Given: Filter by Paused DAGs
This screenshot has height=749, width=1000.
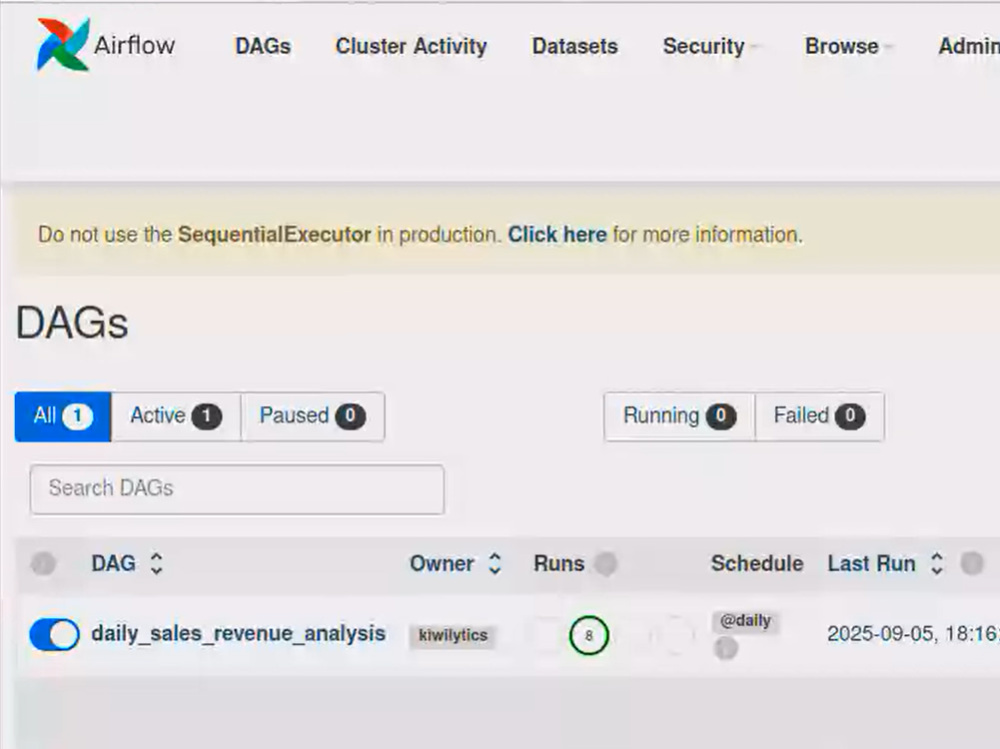Looking at the screenshot, I should click(312, 416).
